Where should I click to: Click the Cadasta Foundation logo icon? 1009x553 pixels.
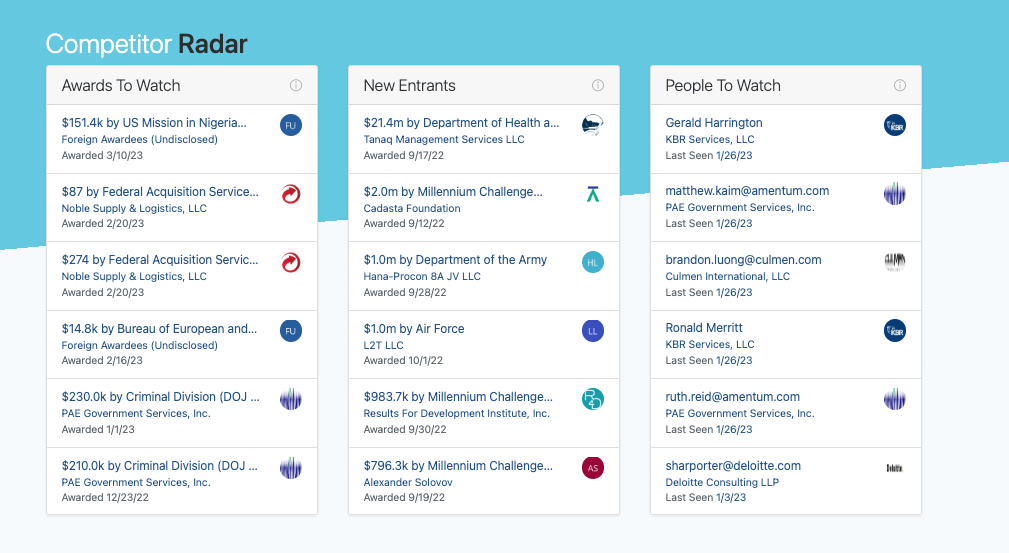593,194
